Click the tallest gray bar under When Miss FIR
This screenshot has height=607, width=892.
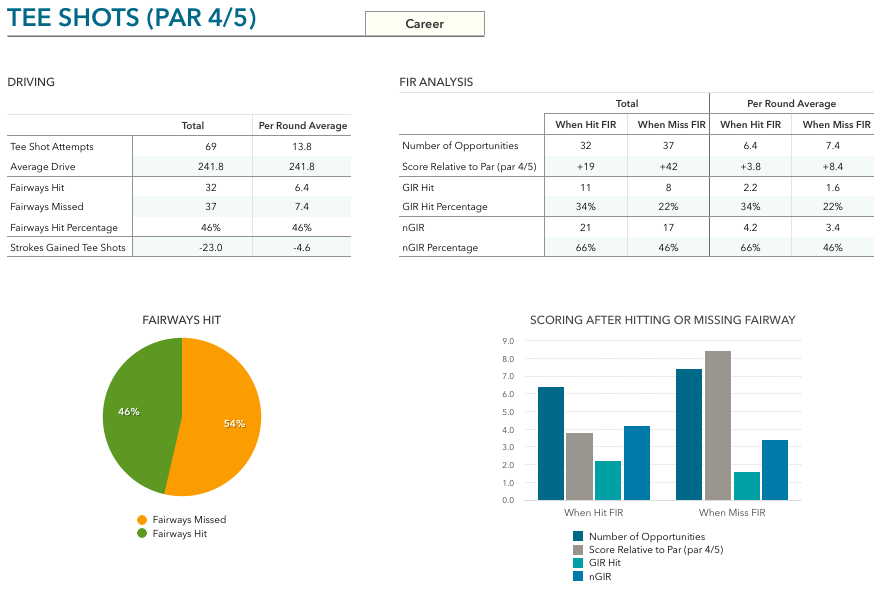718,425
